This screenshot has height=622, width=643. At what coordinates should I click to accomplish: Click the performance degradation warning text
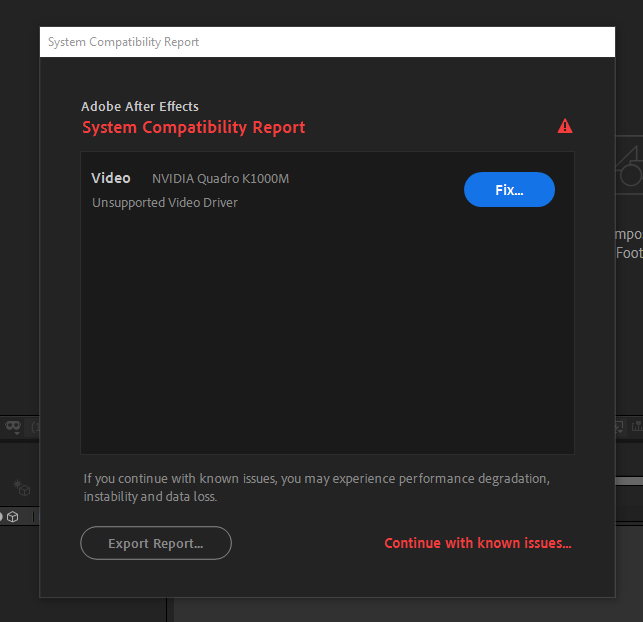coord(317,488)
